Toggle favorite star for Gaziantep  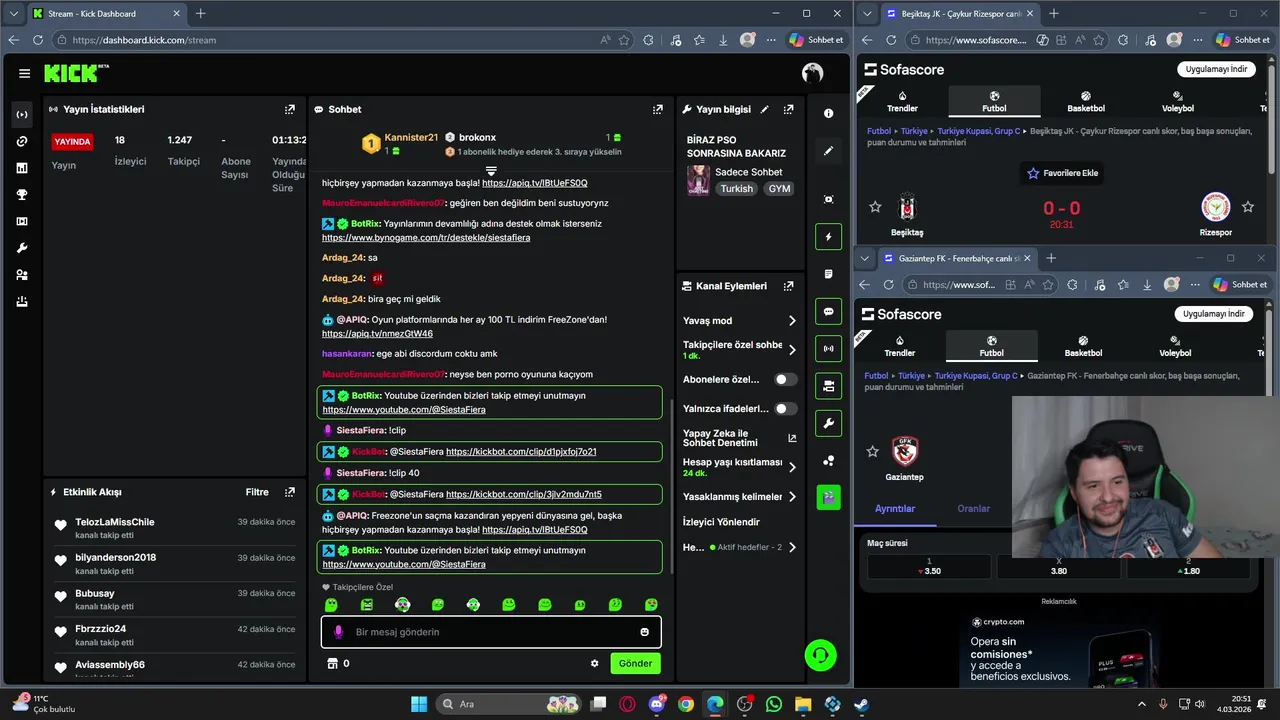pyautogui.click(x=873, y=452)
